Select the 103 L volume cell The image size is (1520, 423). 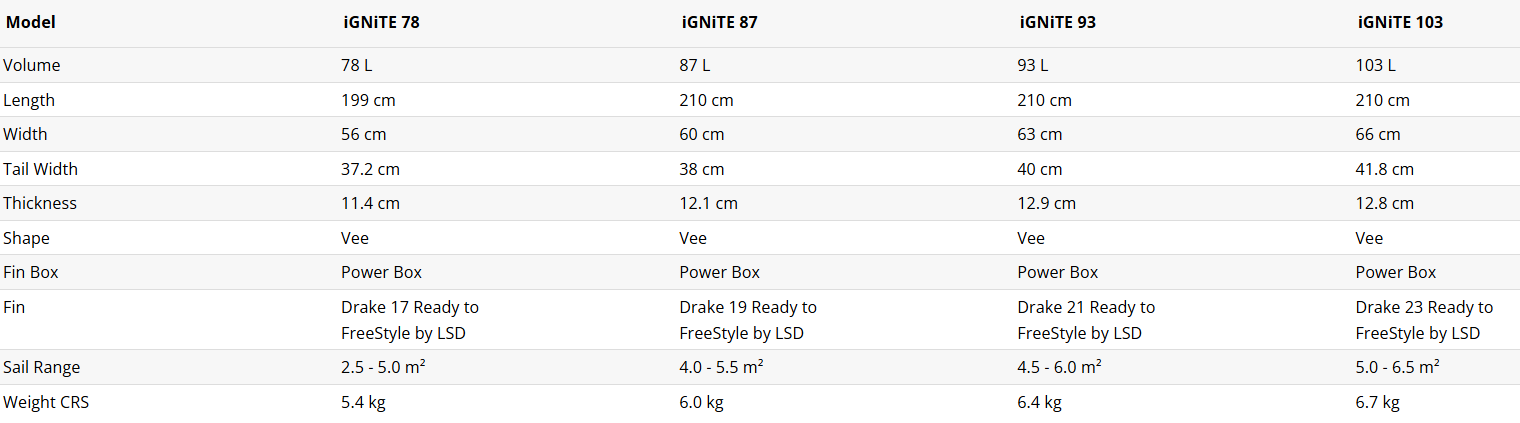pyautogui.click(x=1375, y=65)
